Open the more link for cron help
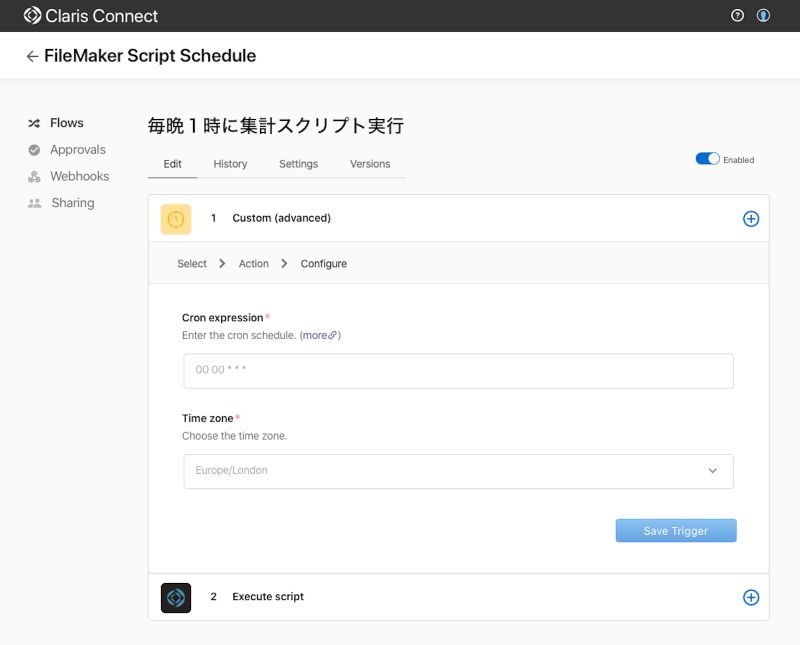This screenshot has width=800, height=645. [x=315, y=335]
